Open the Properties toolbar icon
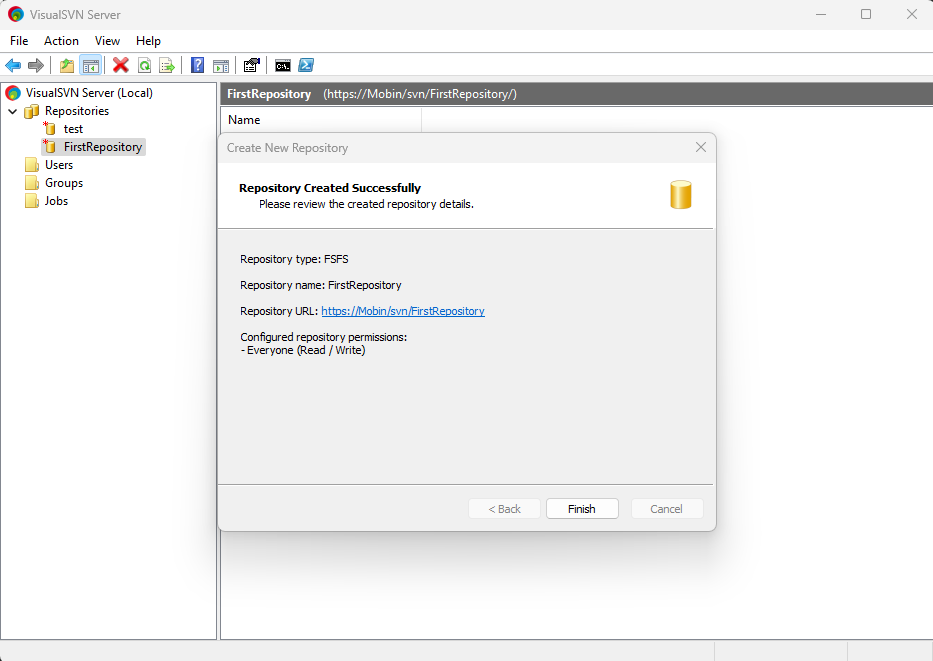The width and height of the screenshot is (933, 661). pos(251,65)
